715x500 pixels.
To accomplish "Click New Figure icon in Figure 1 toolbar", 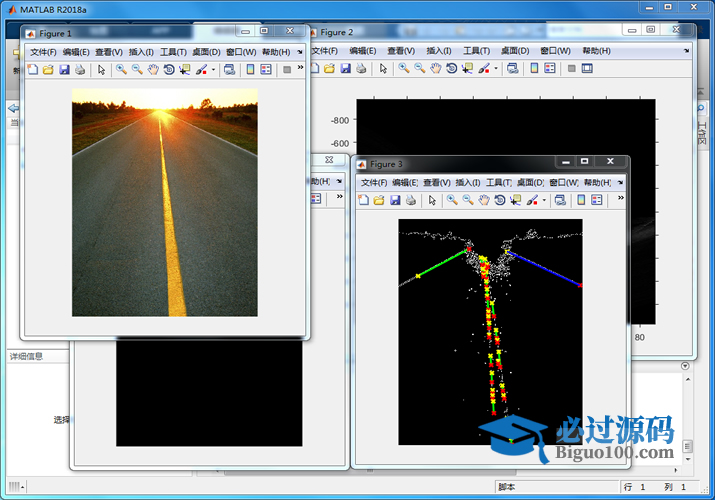I will point(33,70).
